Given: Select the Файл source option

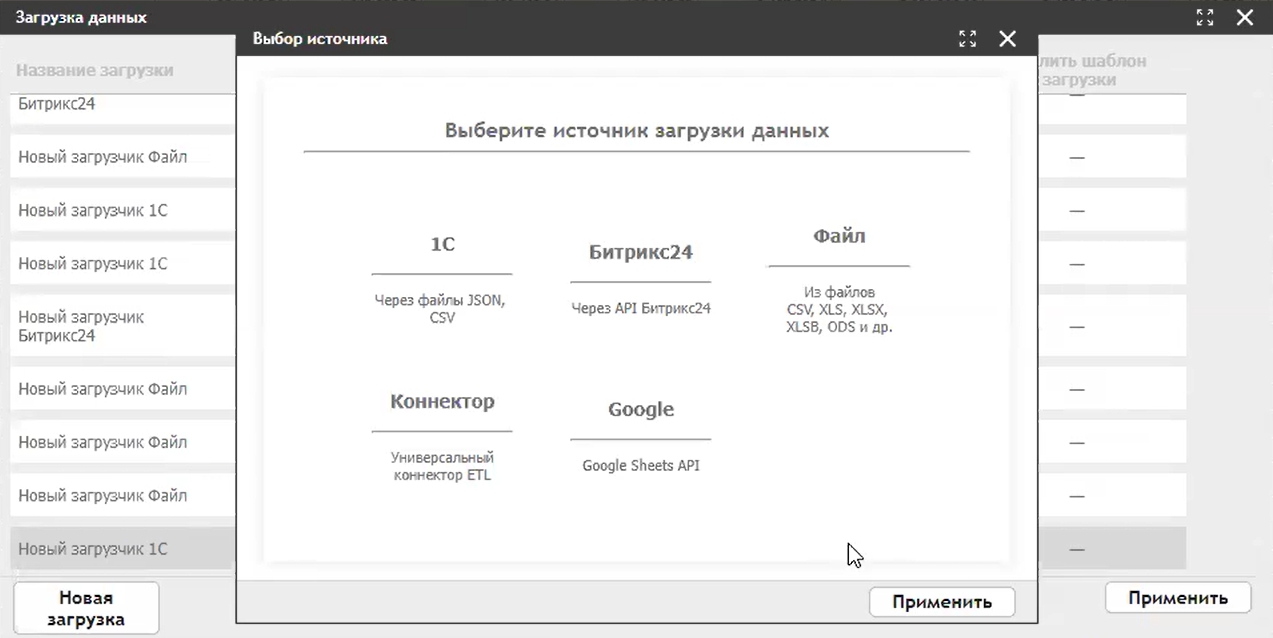Looking at the screenshot, I should pos(839,280).
